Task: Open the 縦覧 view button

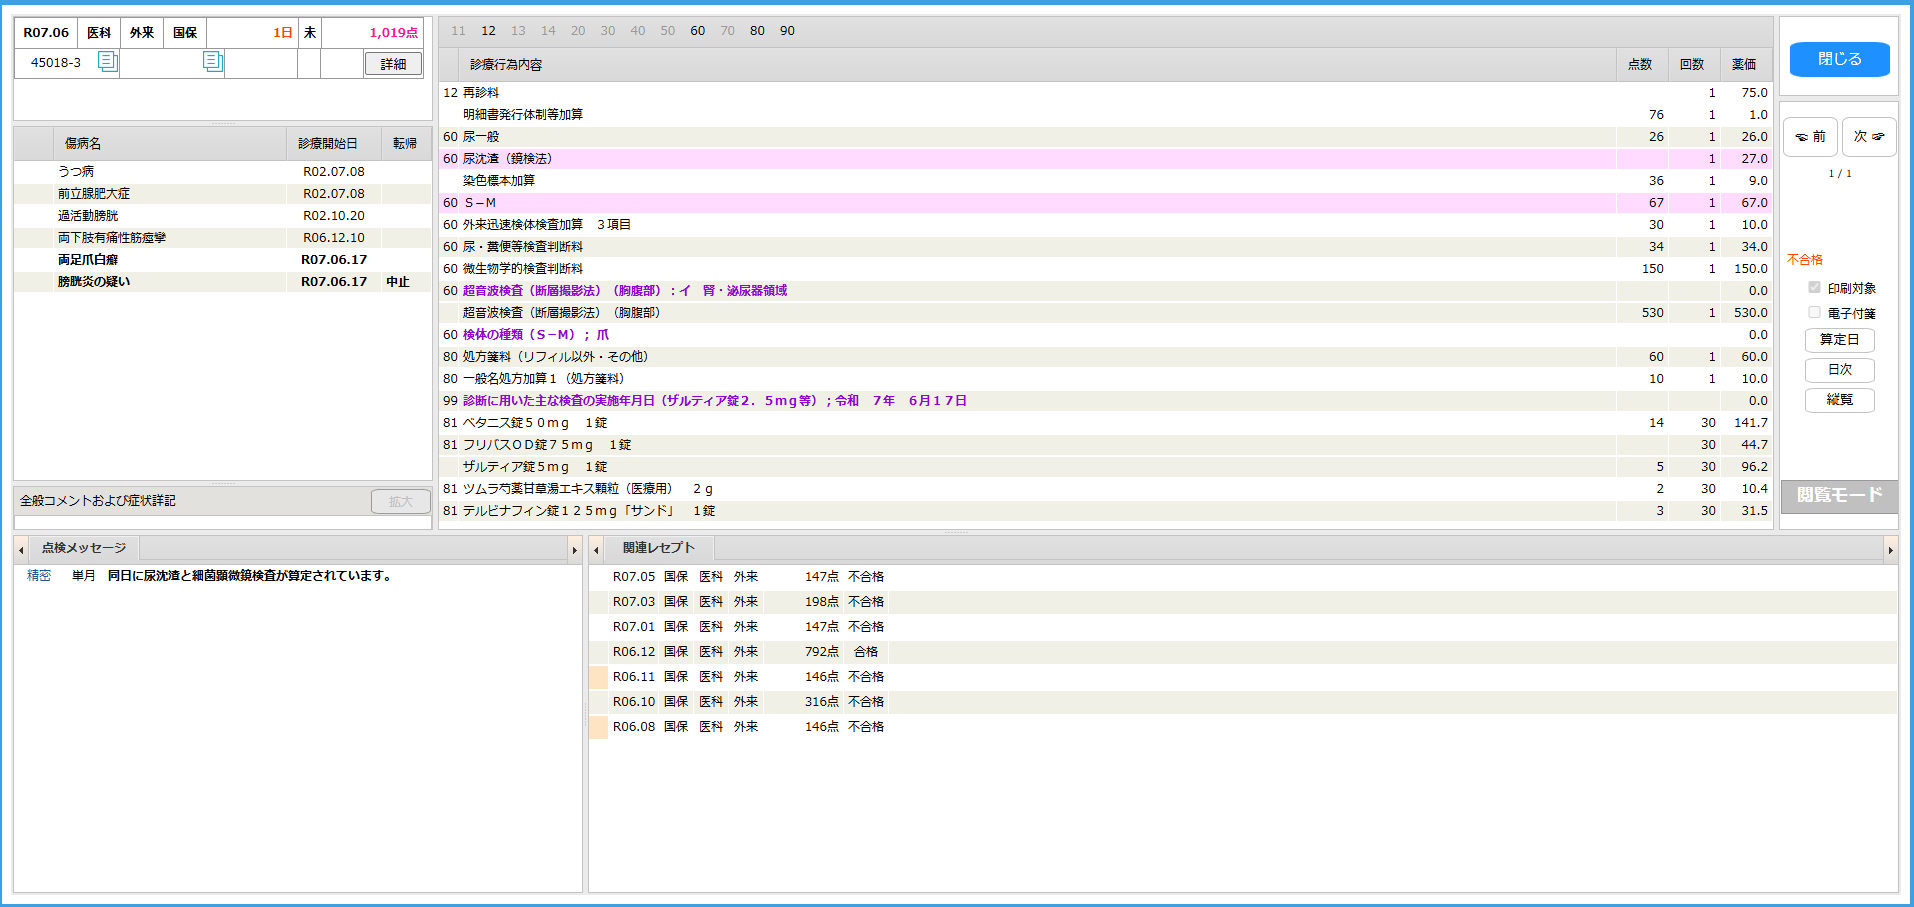Action: [x=1839, y=400]
